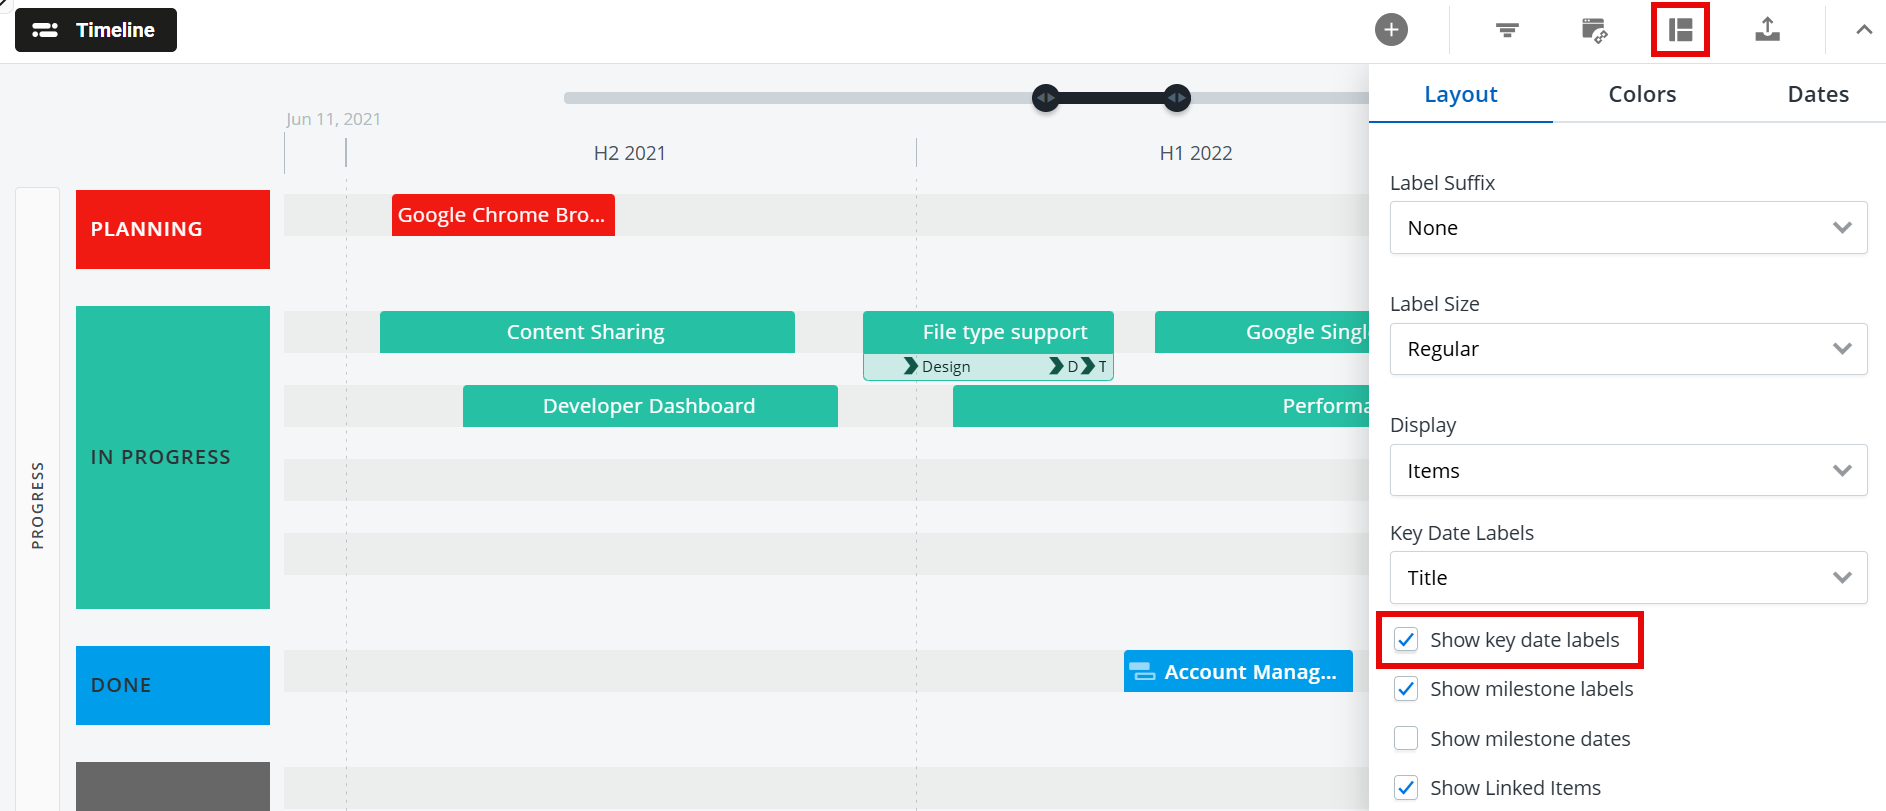Viewport: 1886px width, 811px height.
Task: Open the filter icon in the toolbar
Action: click(1505, 30)
